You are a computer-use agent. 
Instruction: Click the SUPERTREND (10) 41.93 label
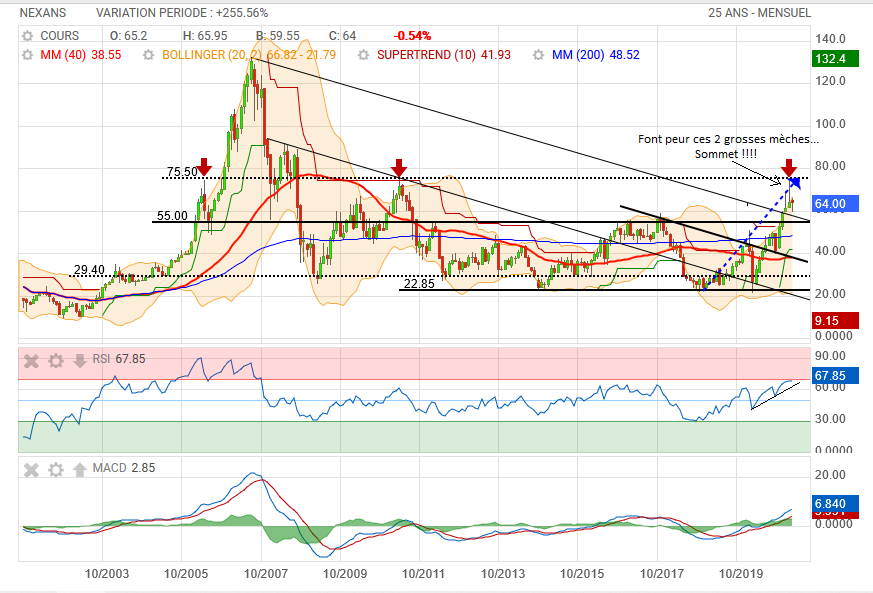pyautogui.click(x=444, y=55)
